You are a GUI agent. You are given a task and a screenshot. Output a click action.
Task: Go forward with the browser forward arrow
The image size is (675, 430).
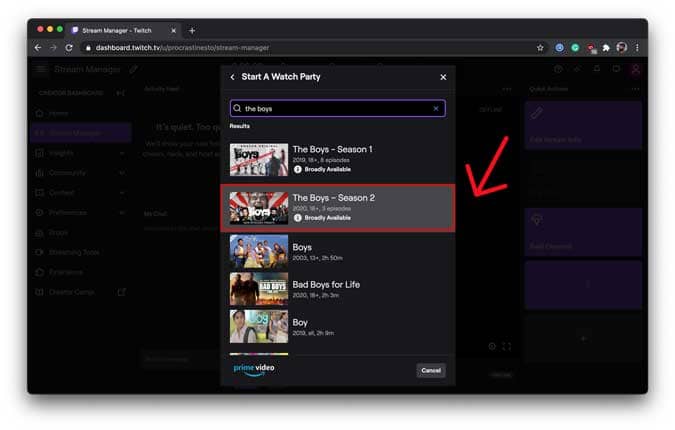[53, 48]
